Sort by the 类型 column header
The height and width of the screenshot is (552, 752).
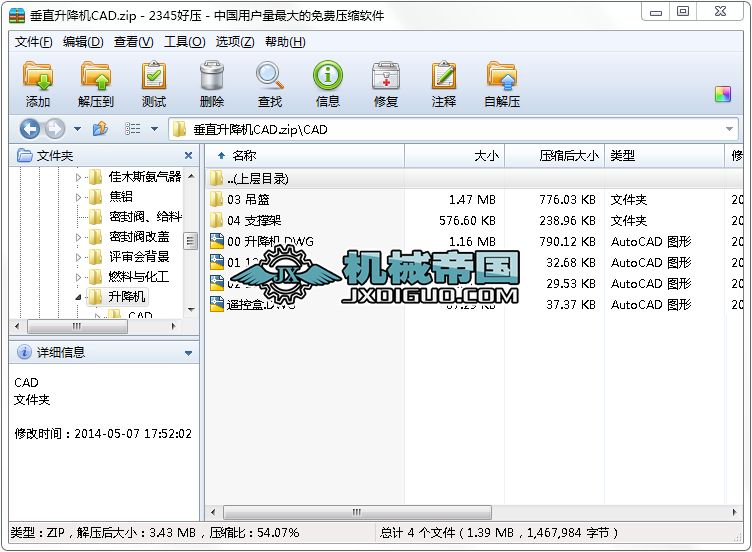(x=664, y=155)
